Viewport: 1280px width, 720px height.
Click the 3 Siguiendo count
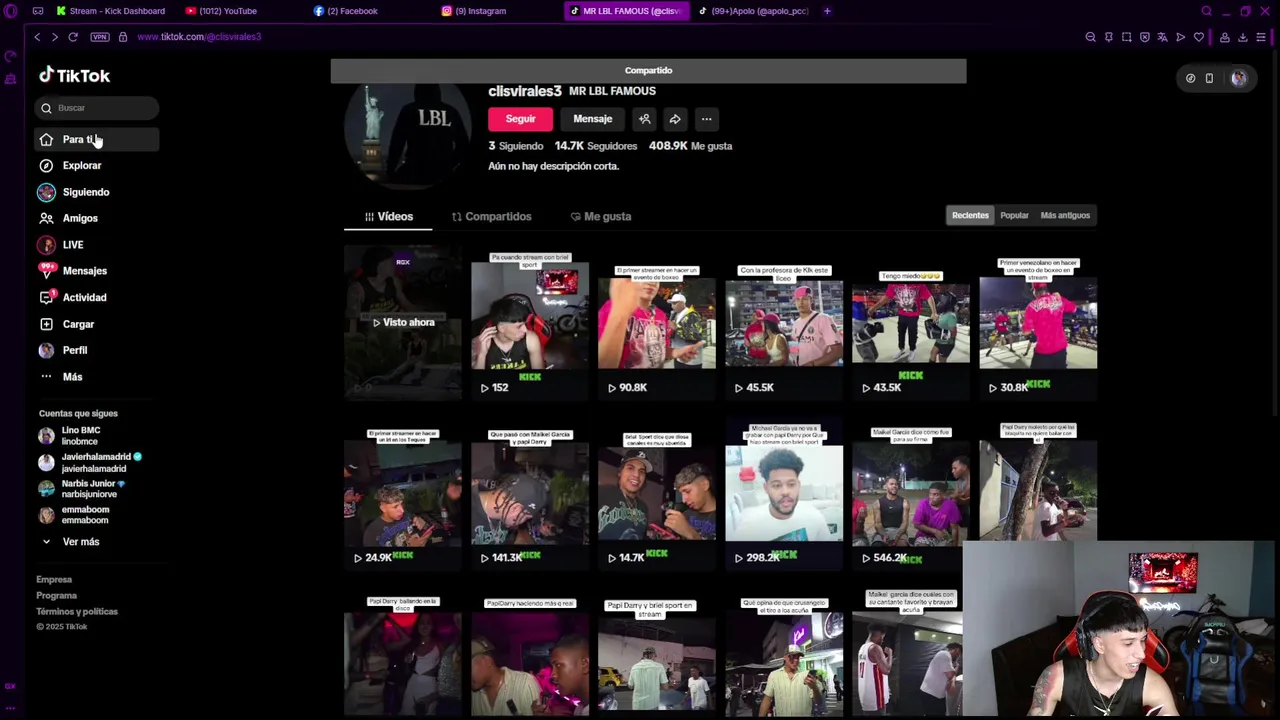pos(515,146)
